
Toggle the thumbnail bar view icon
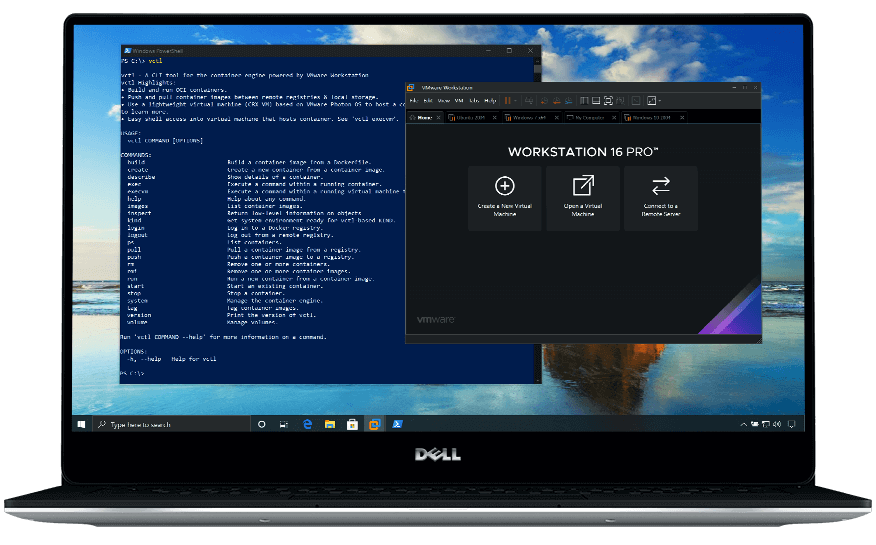pos(596,101)
